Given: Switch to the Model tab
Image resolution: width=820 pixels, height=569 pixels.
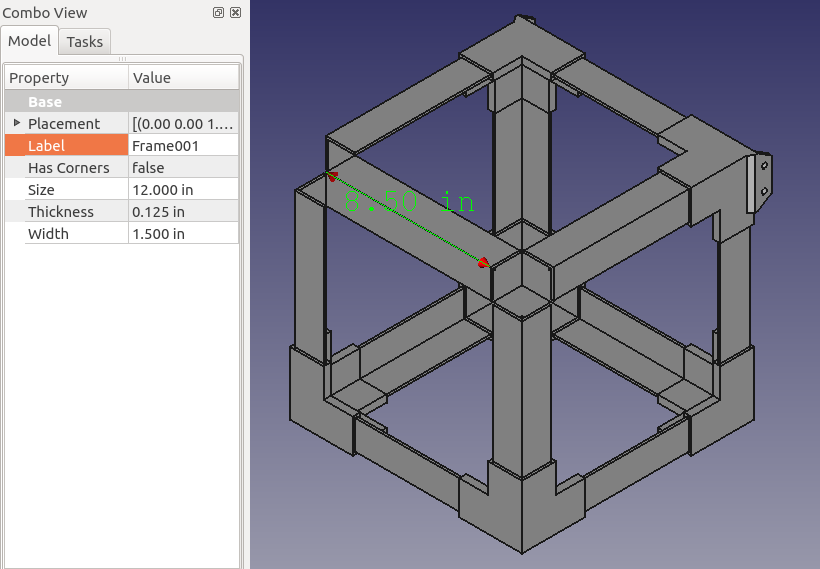Looking at the screenshot, I should (29, 41).
